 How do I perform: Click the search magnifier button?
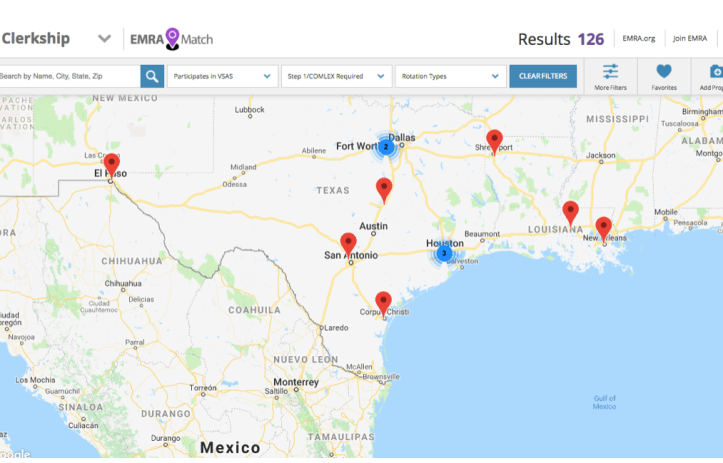point(152,76)
